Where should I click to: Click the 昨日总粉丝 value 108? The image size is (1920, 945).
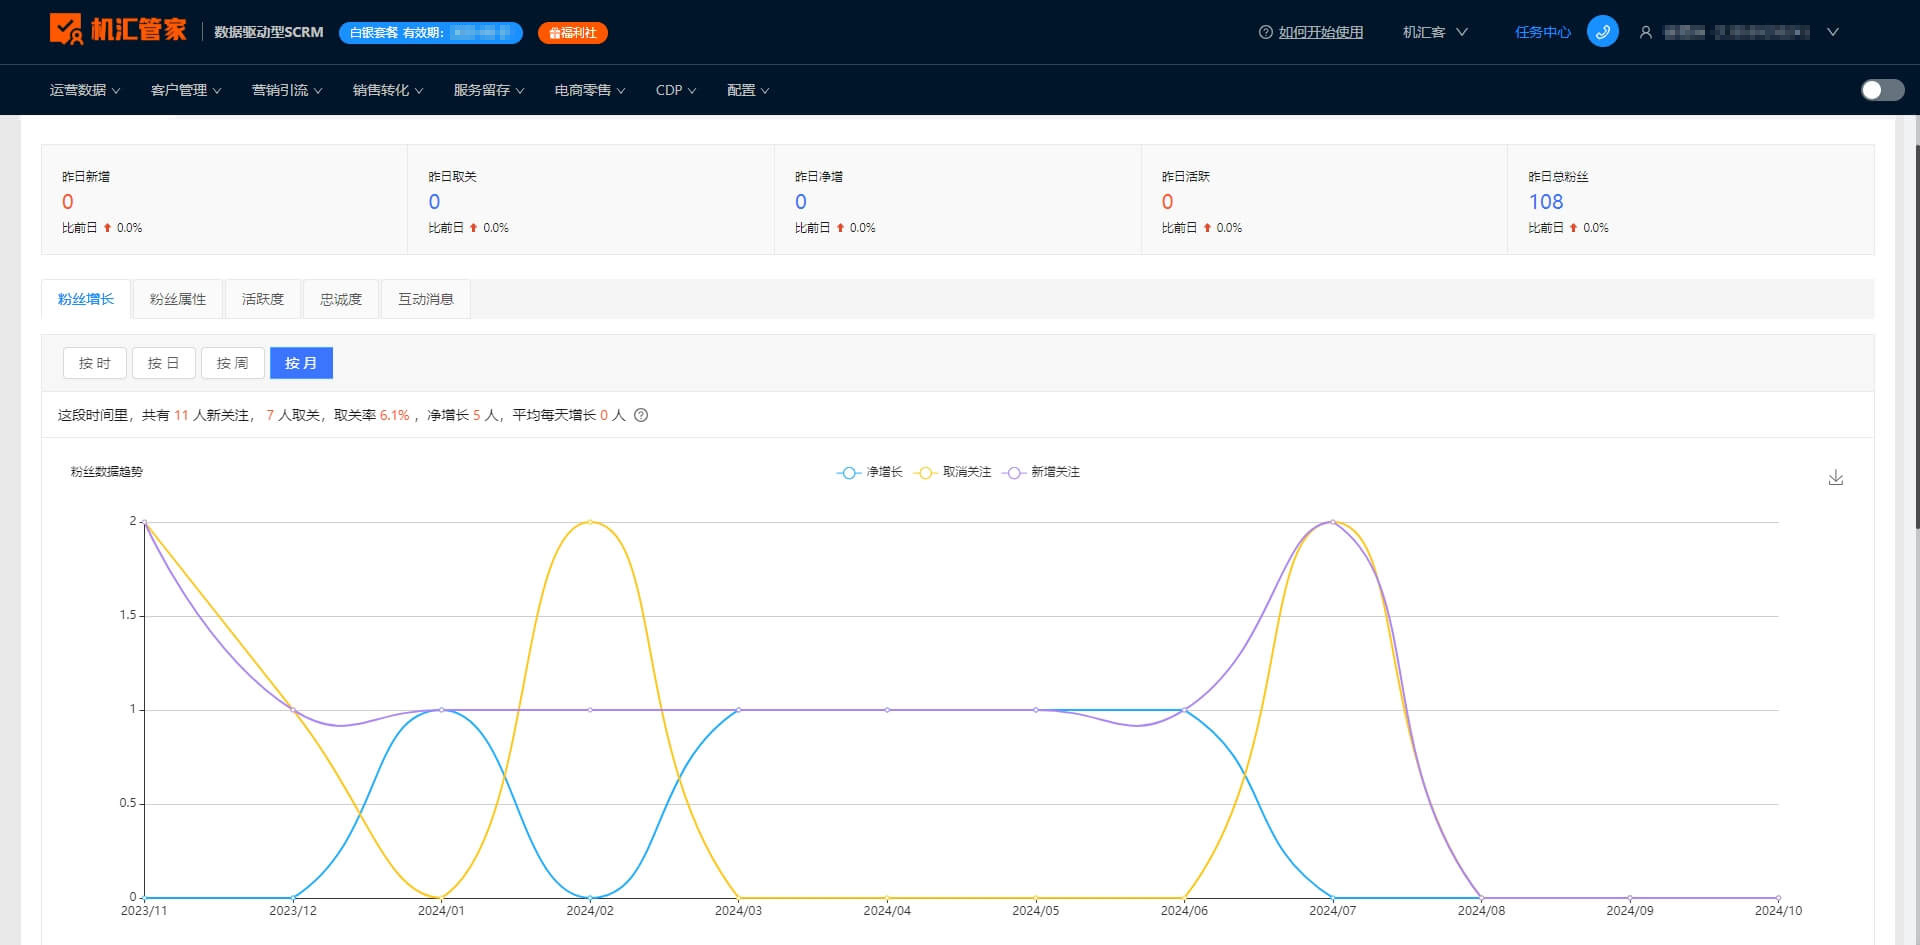click(x=1546, y=202)
